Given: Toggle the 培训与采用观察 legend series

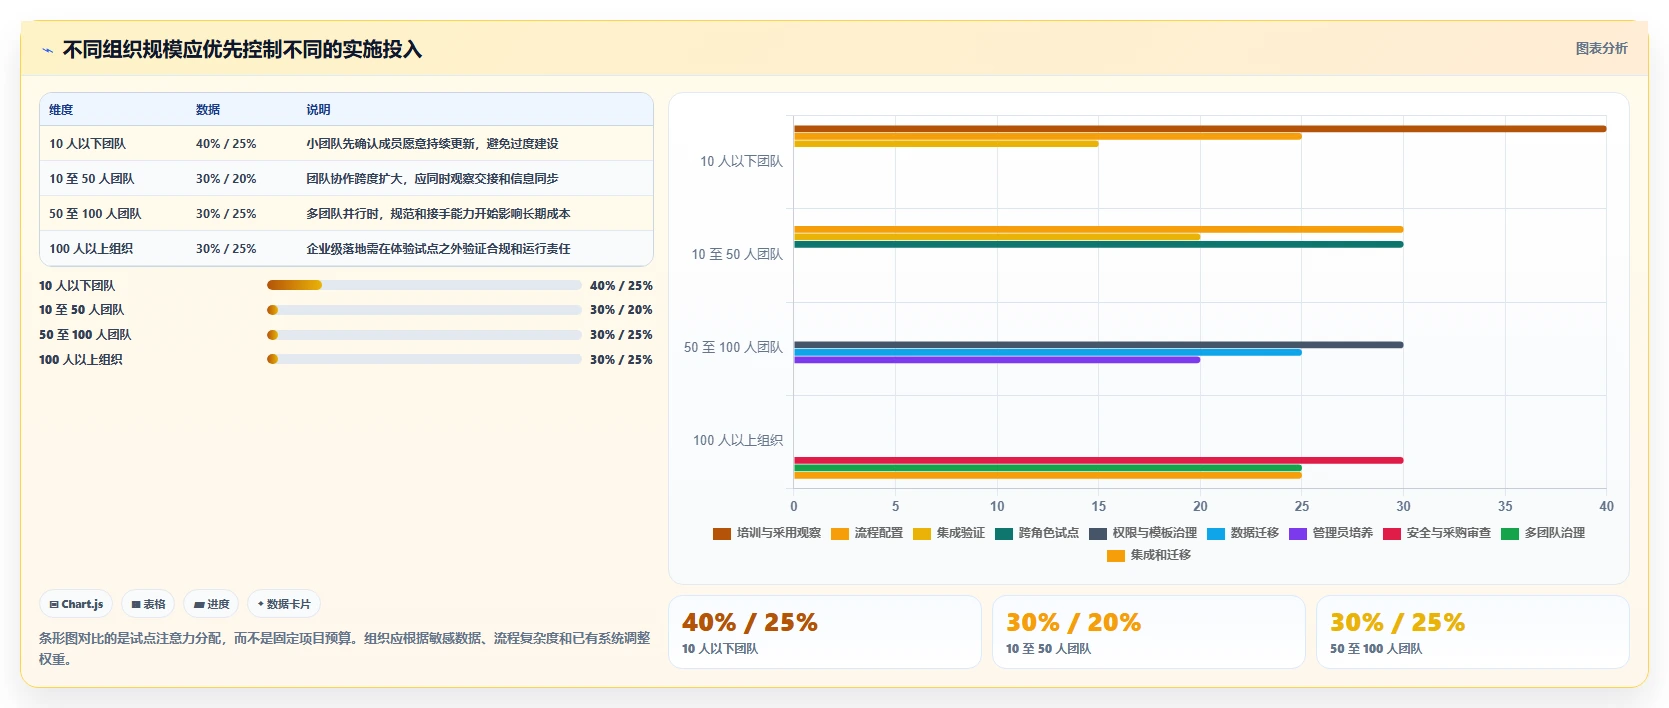Looking at the screenshot, I should [x=766, y=533].
